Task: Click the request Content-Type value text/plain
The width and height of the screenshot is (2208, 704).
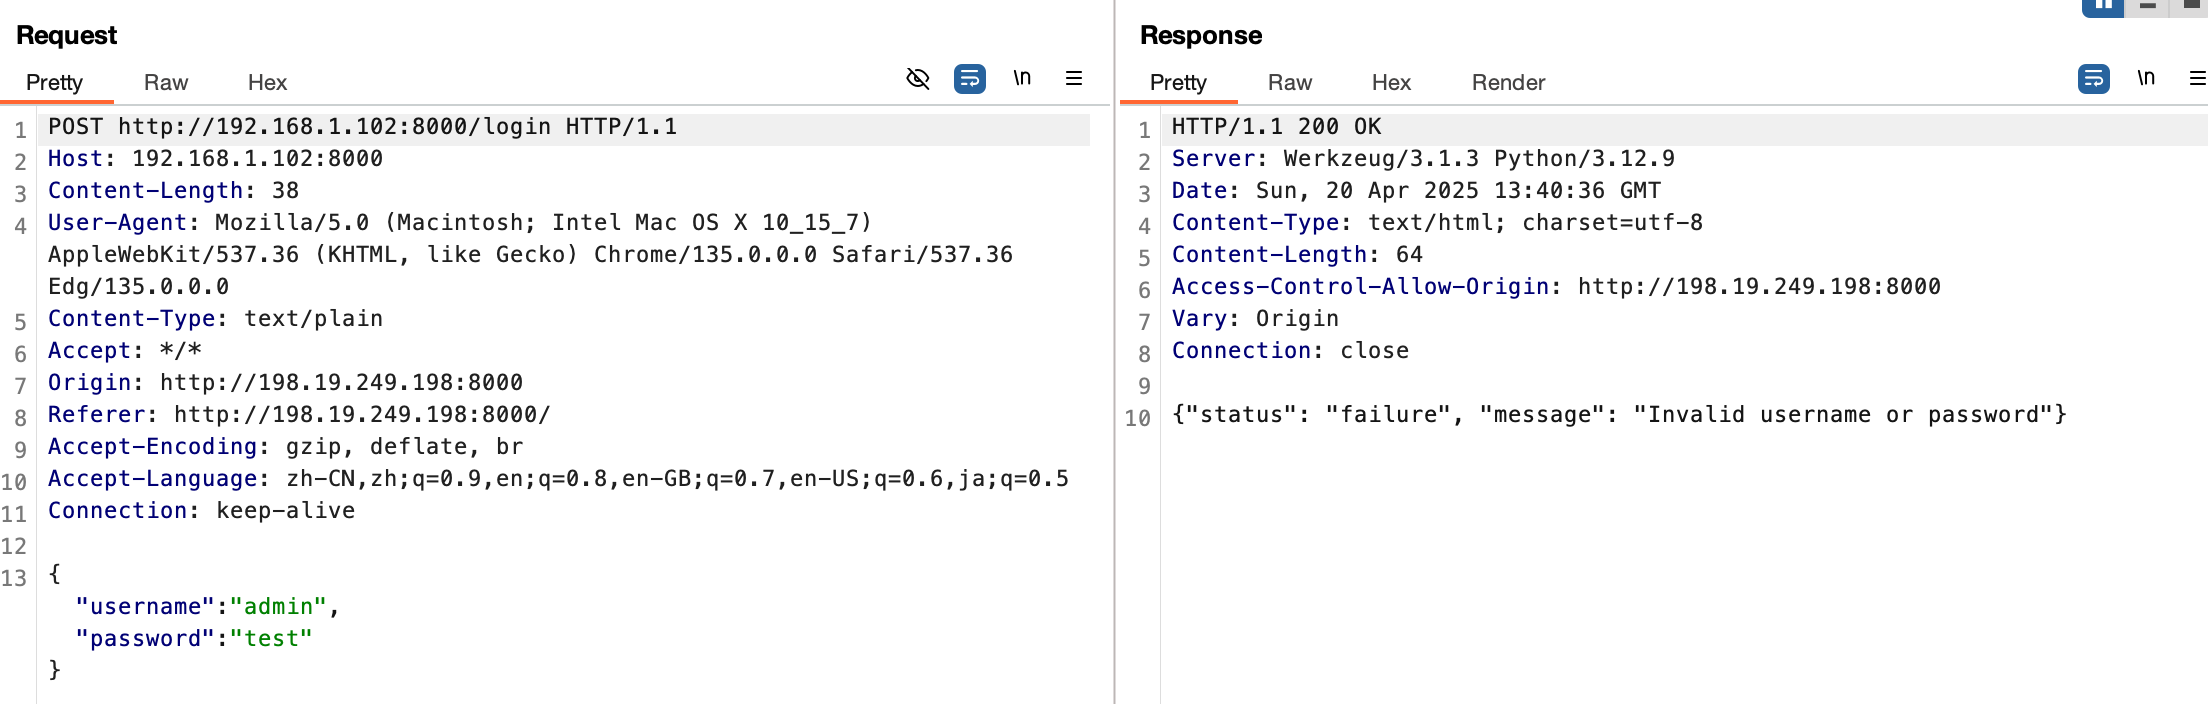Action: [313, 319]
